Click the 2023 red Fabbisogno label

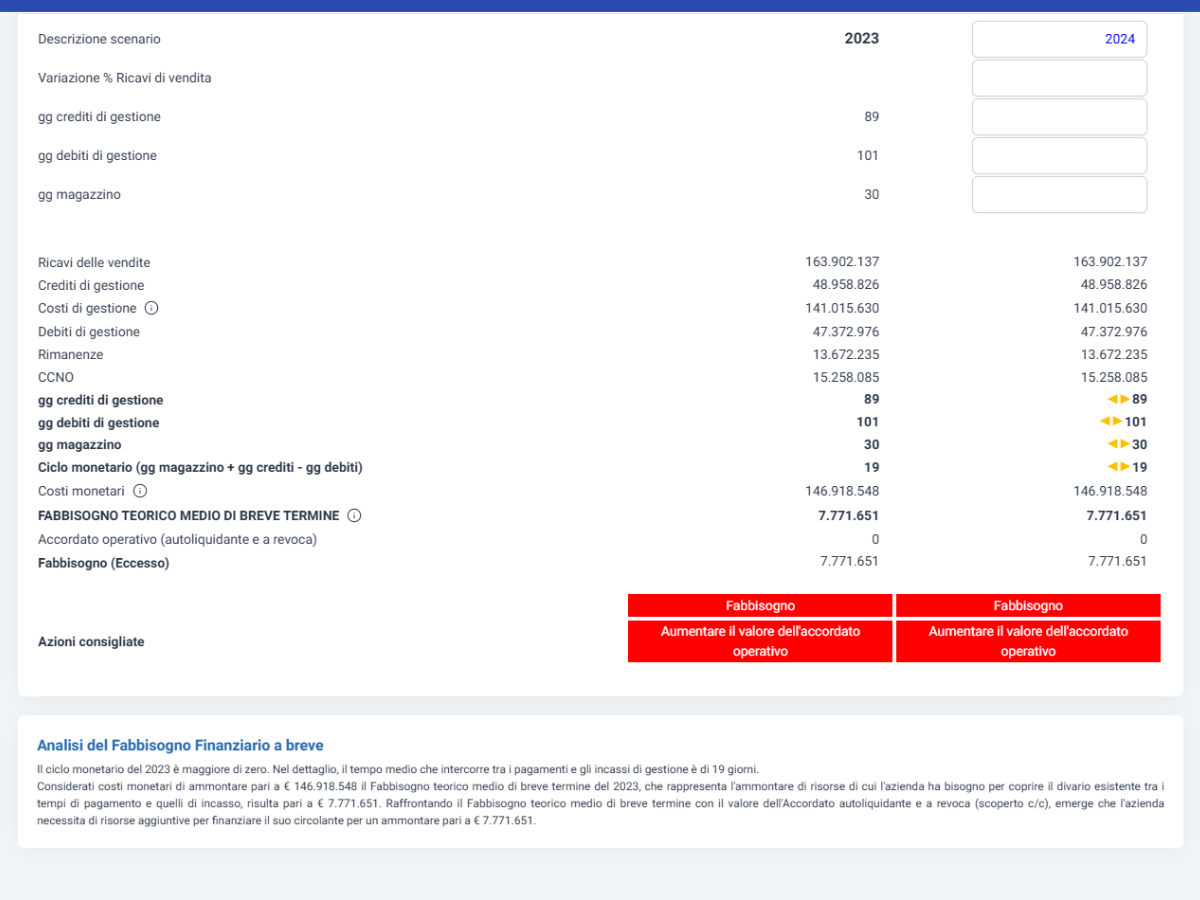pyautogui.click(x=760, y=606)
